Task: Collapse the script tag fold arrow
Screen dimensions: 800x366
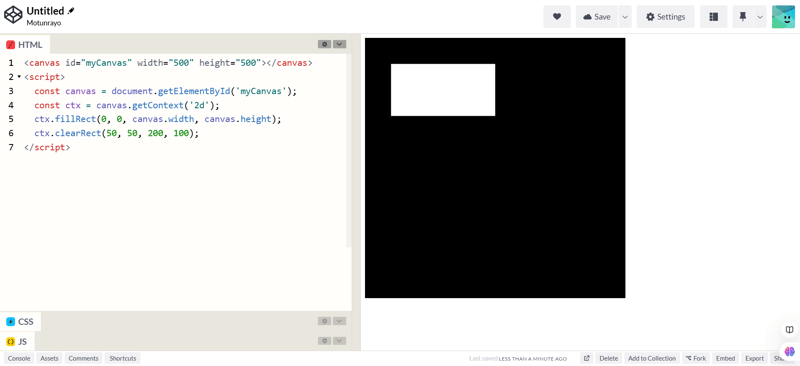Action: pos(19,77)
